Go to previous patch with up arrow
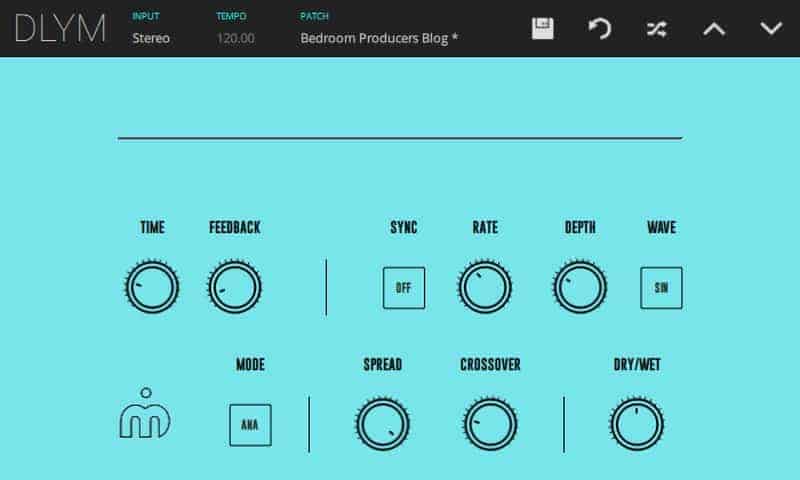800x480 pixels. point(714,28)
